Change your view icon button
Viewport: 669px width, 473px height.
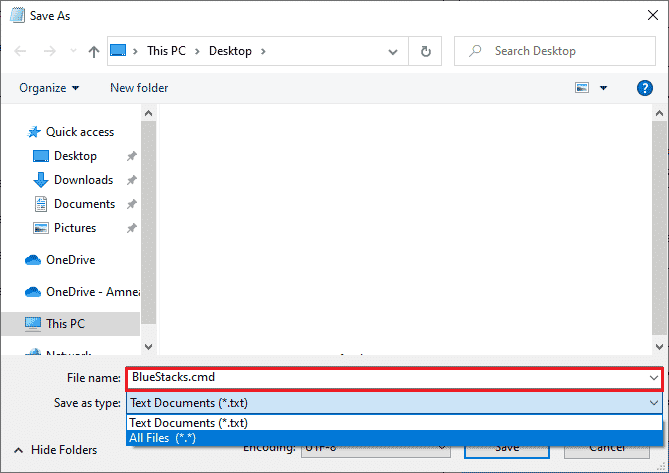pyautogui.click(x=582, y=88)
